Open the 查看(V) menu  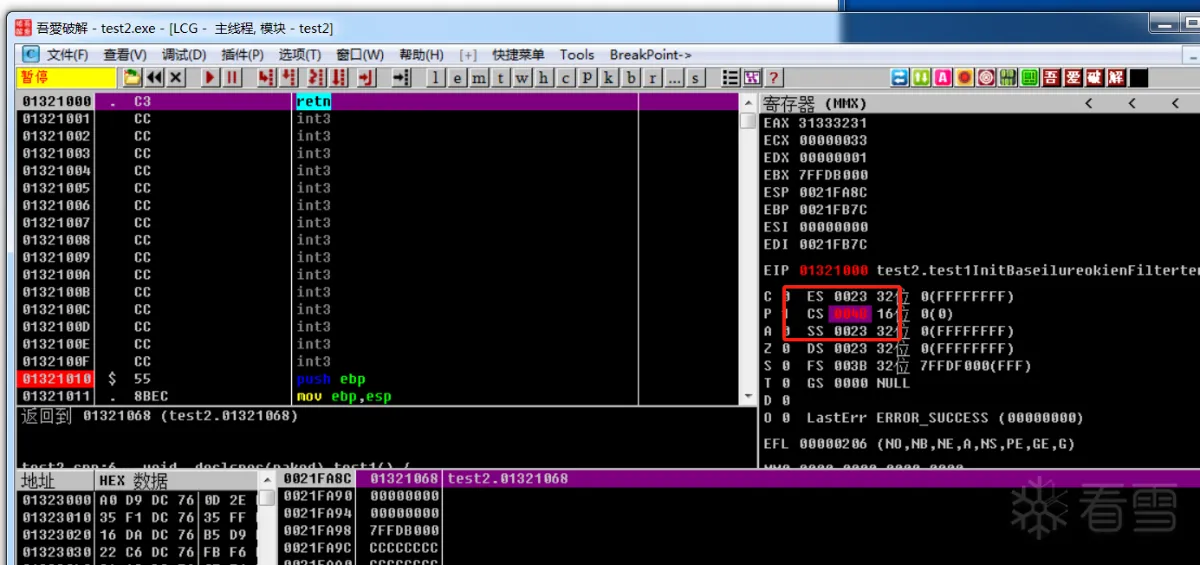(x=124, y=54)
